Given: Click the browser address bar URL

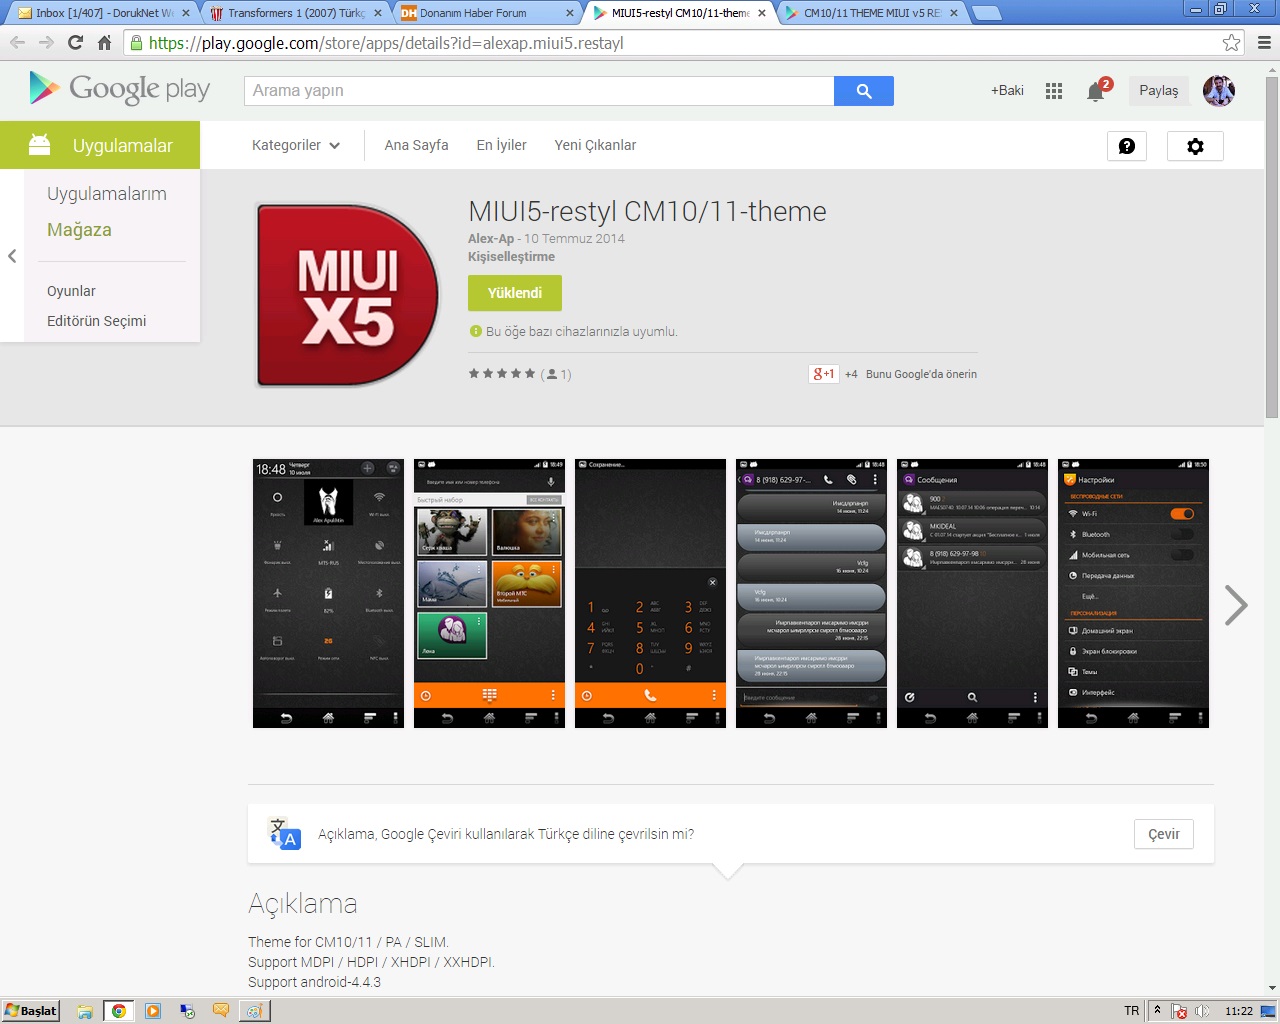Looking at the screenshot, I should coord(386,43).
